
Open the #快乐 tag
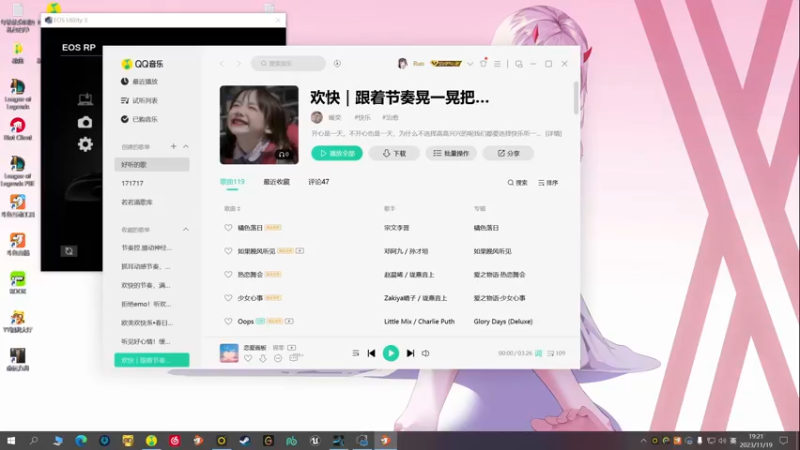tap(362, 117)
